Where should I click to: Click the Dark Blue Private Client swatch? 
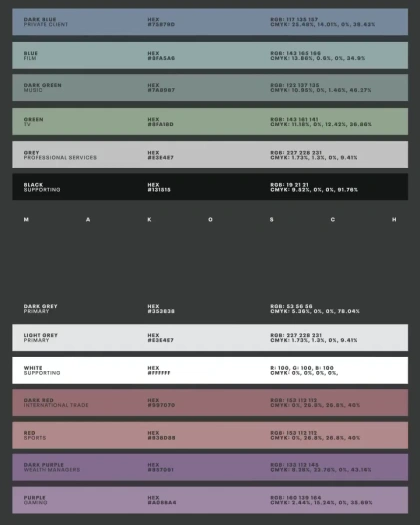pos(210,22)
